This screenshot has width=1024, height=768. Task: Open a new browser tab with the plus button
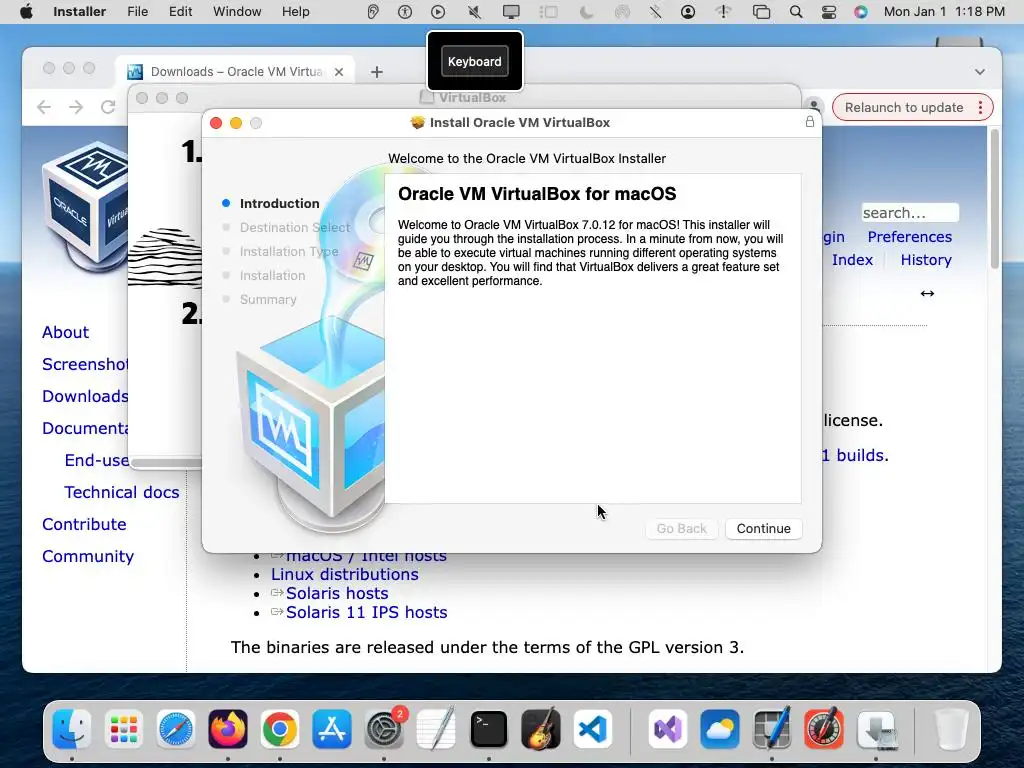[x=377, y=72]
